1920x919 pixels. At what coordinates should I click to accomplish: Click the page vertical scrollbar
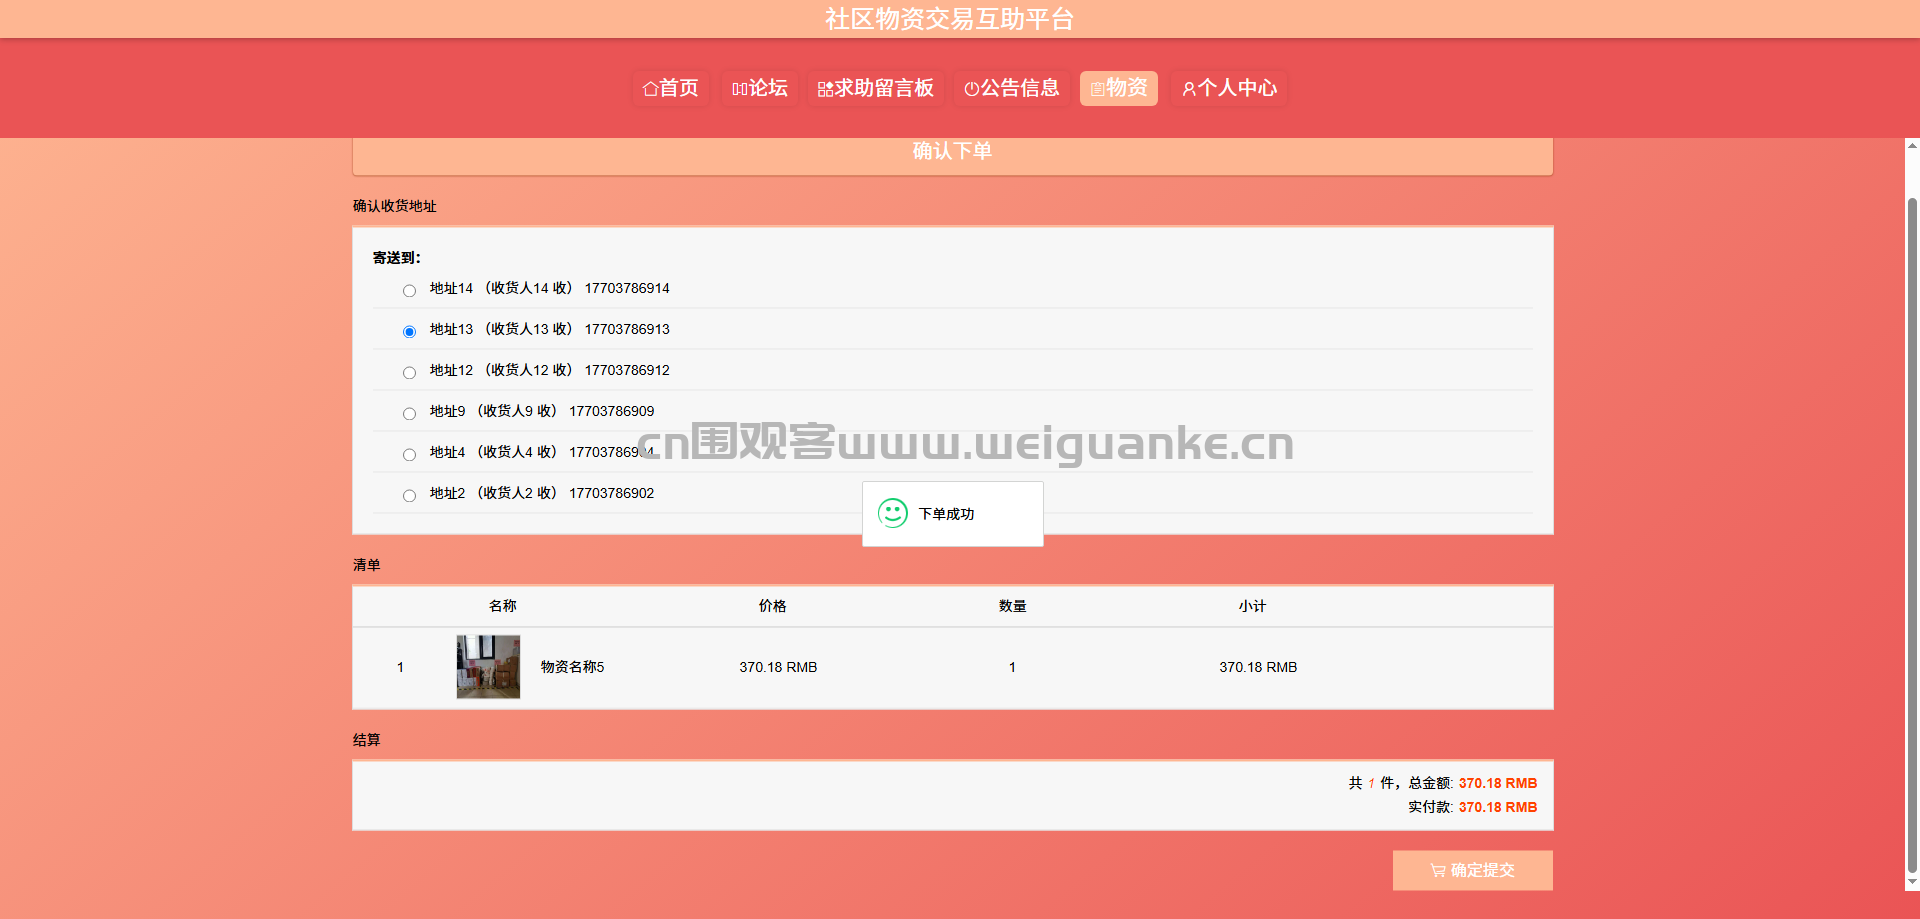1912,536
